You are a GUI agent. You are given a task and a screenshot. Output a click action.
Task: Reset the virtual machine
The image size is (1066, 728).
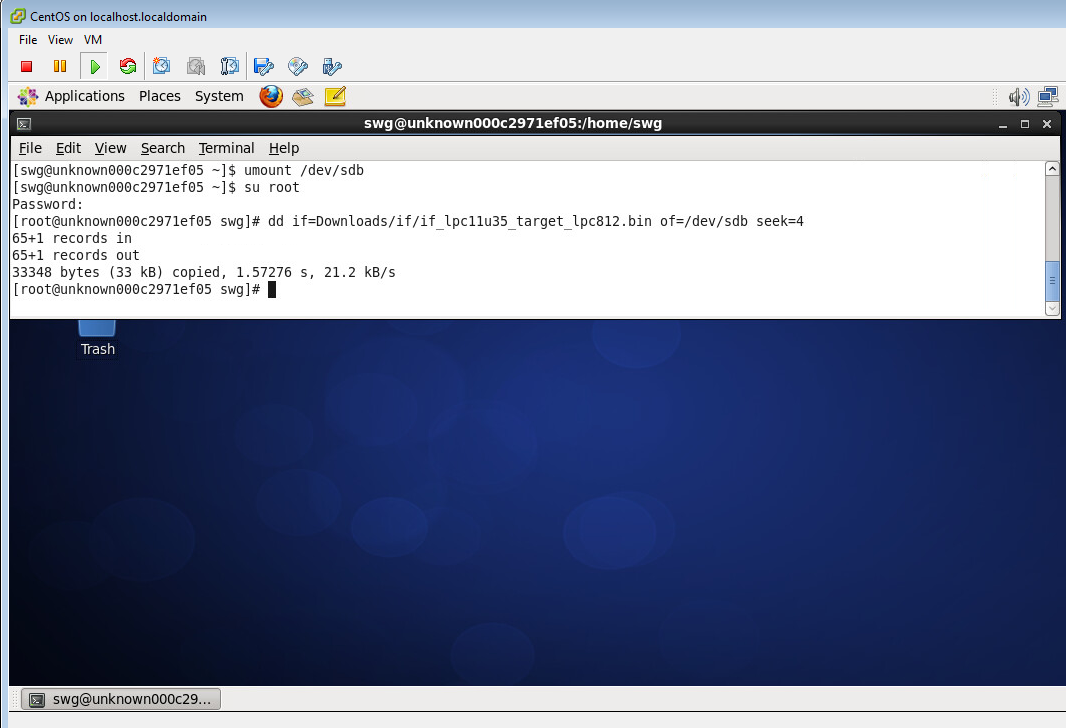click(x=128, y=67)
